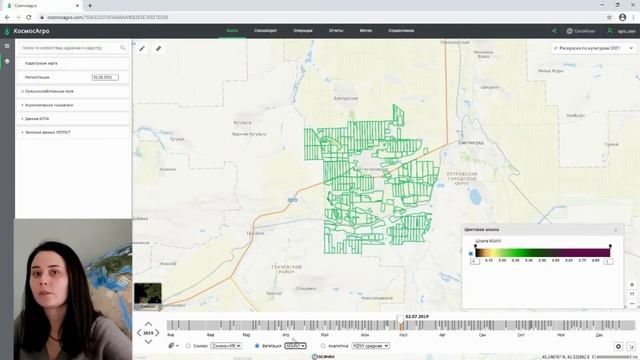Click the round icon below the hamburger menu
The image size is (640, 360).
pos(7,61)
